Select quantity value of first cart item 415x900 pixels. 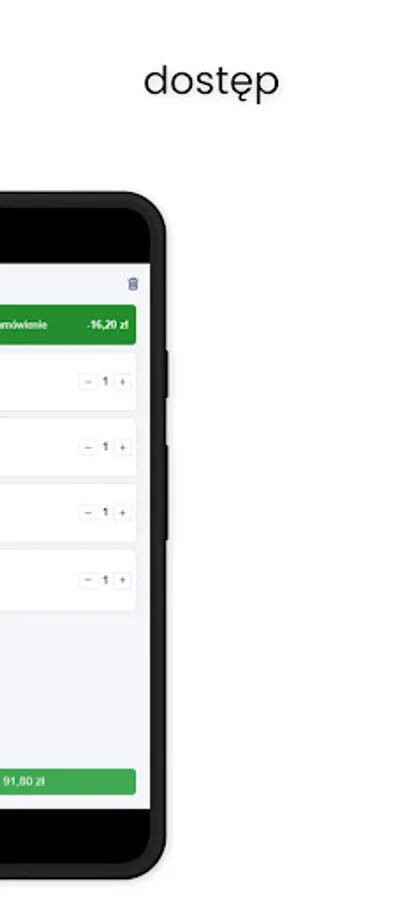point(105,381)
